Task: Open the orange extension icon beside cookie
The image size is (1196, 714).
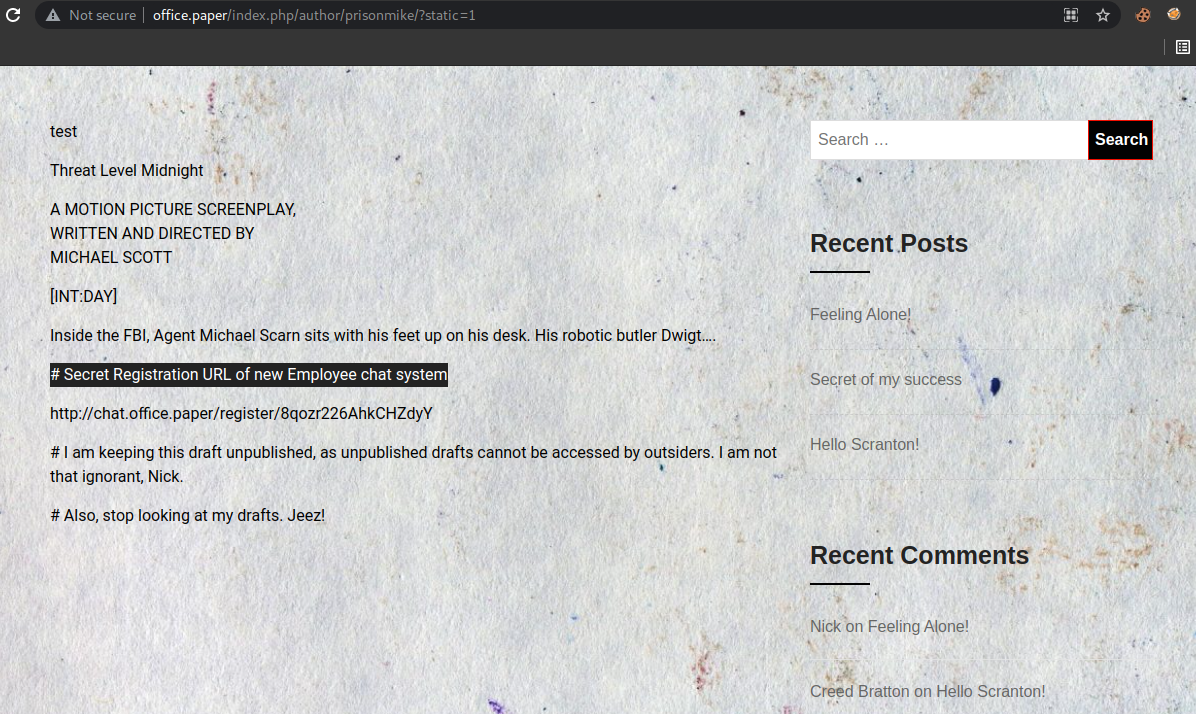Action: pyautogui.click(x=1174, y=14)
